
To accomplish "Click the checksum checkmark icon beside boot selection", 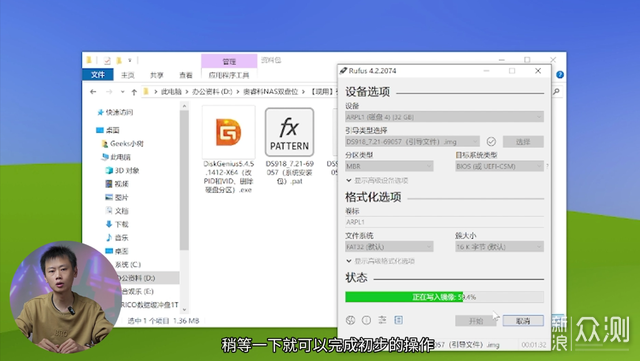I will click(491, 142).
